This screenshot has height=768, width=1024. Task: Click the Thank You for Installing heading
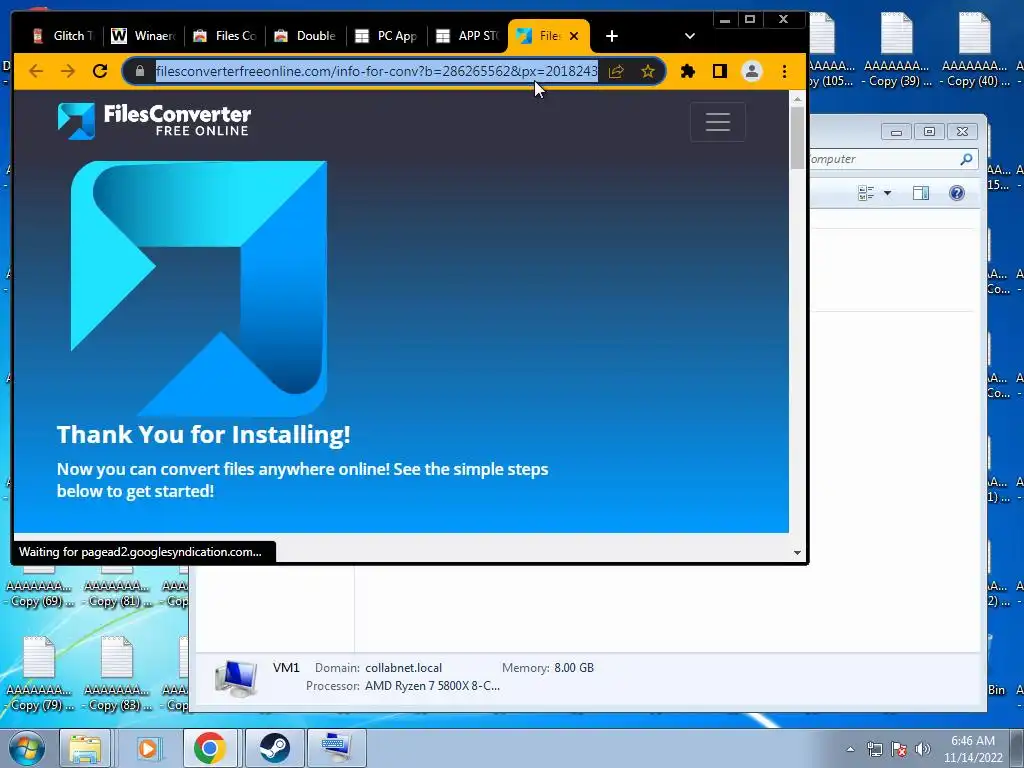click(204, 434)
